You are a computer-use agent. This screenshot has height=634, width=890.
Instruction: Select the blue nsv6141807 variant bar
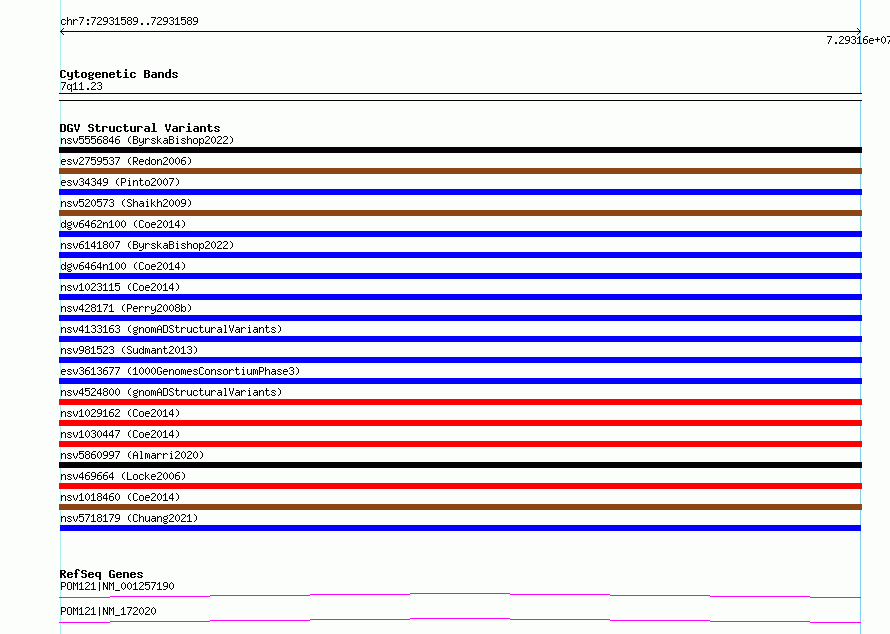tap(460, 255)
